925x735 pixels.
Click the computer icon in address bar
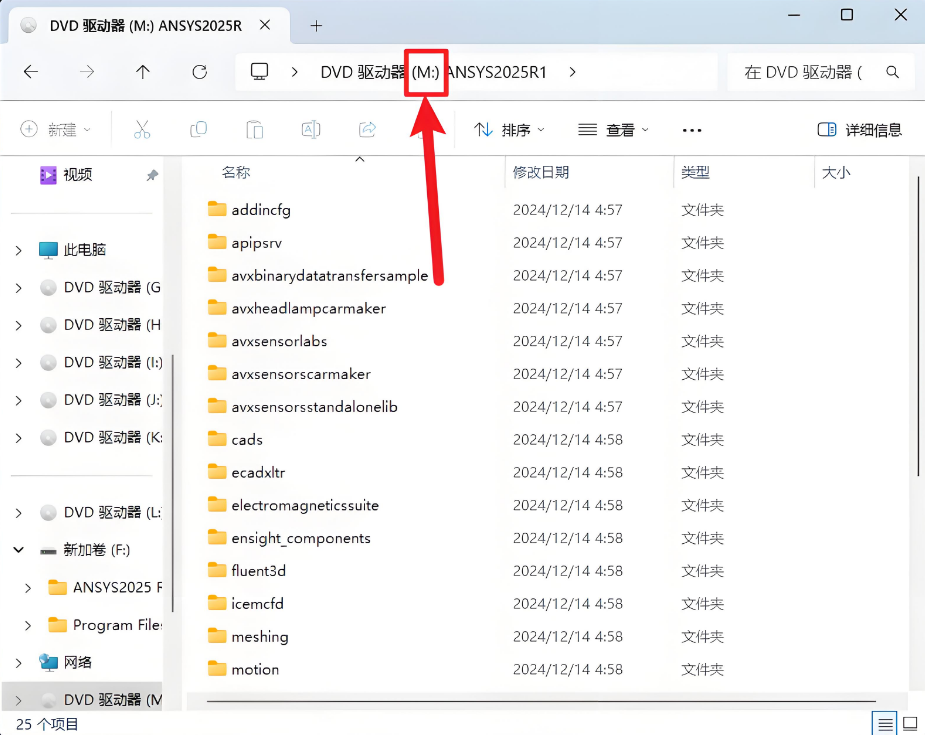click(260, 72)
